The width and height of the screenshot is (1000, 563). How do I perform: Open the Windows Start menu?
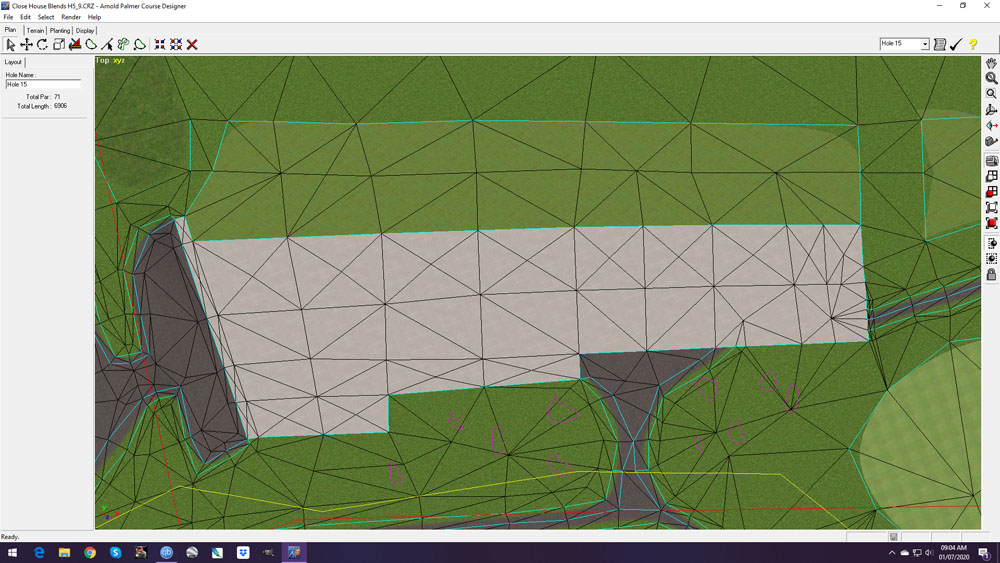(x=13, y=552)
